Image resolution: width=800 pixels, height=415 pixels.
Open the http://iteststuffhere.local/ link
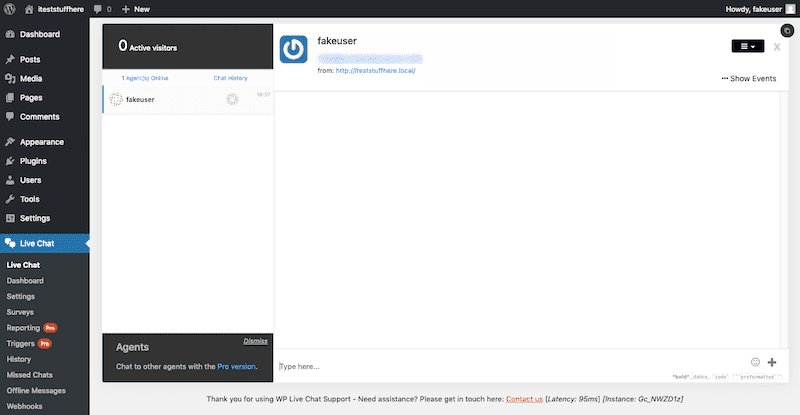point(376,71)
